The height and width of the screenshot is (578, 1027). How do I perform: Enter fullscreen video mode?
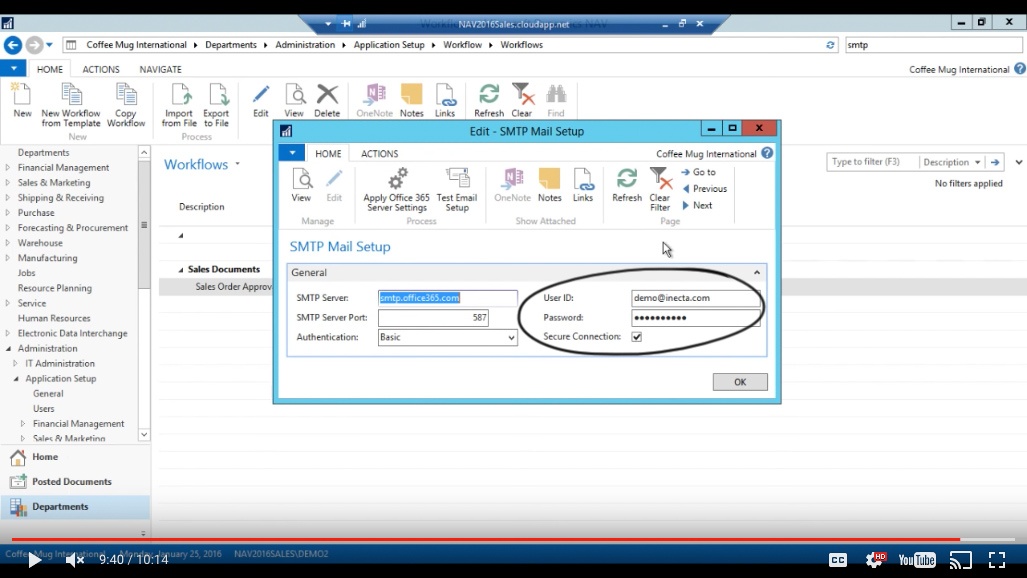coord(997,560)
